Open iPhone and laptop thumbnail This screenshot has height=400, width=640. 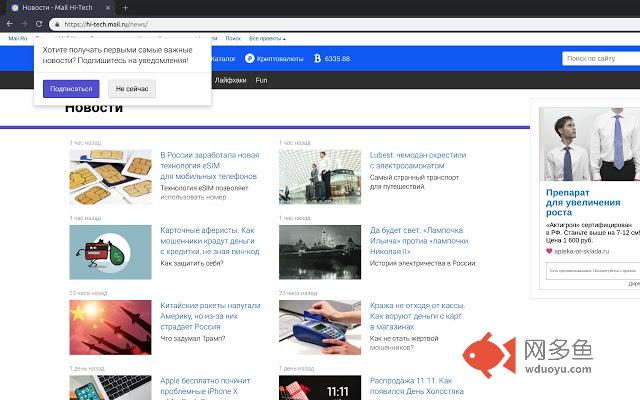(x=110, y=388)
